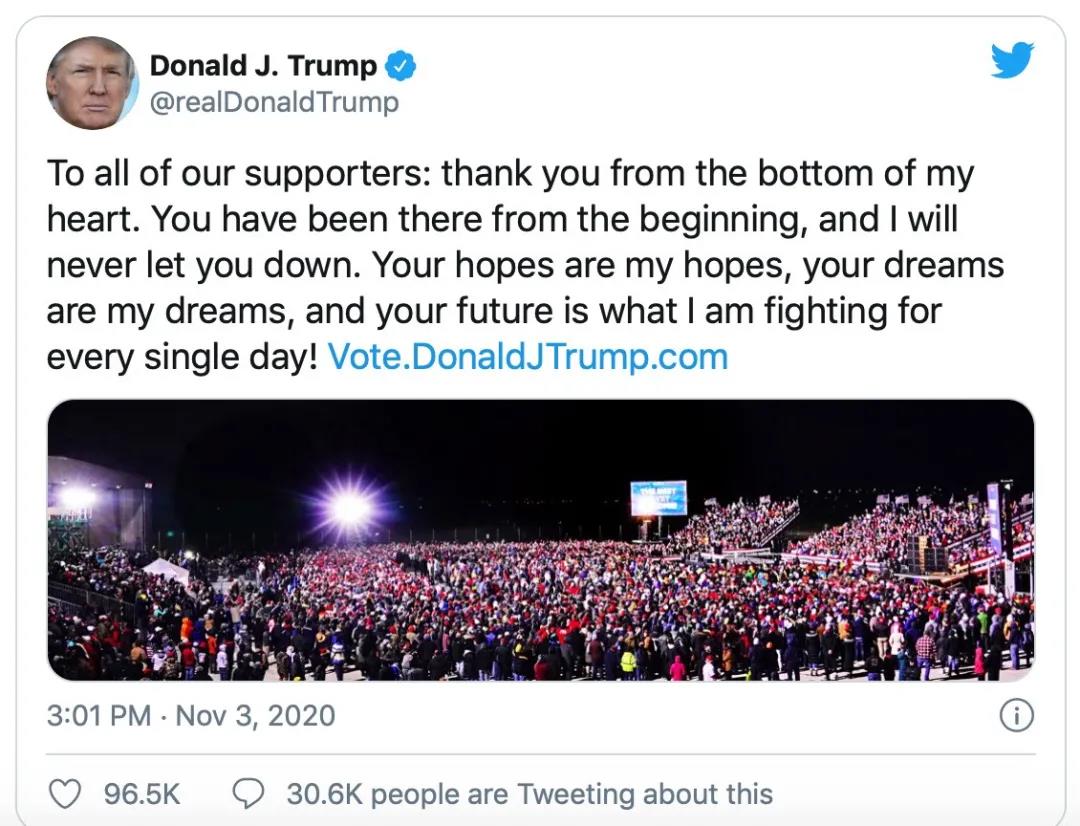Click the display name Donald J. Trump
1080x826 pixels.
[263, 66]
